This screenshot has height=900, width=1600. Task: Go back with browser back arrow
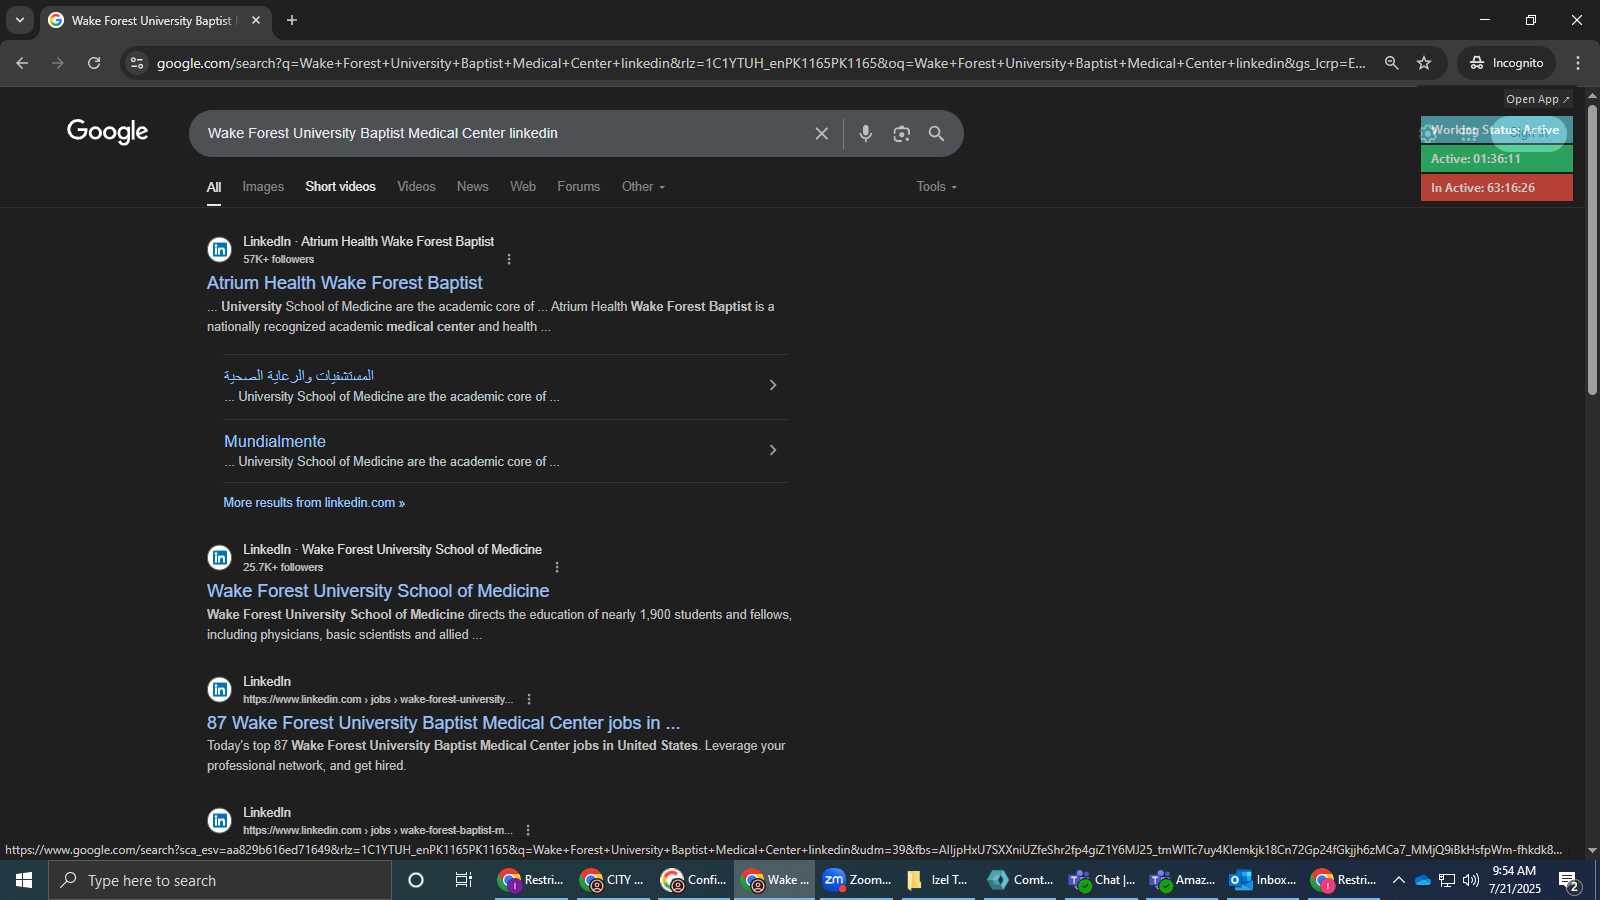pos(22,63)
